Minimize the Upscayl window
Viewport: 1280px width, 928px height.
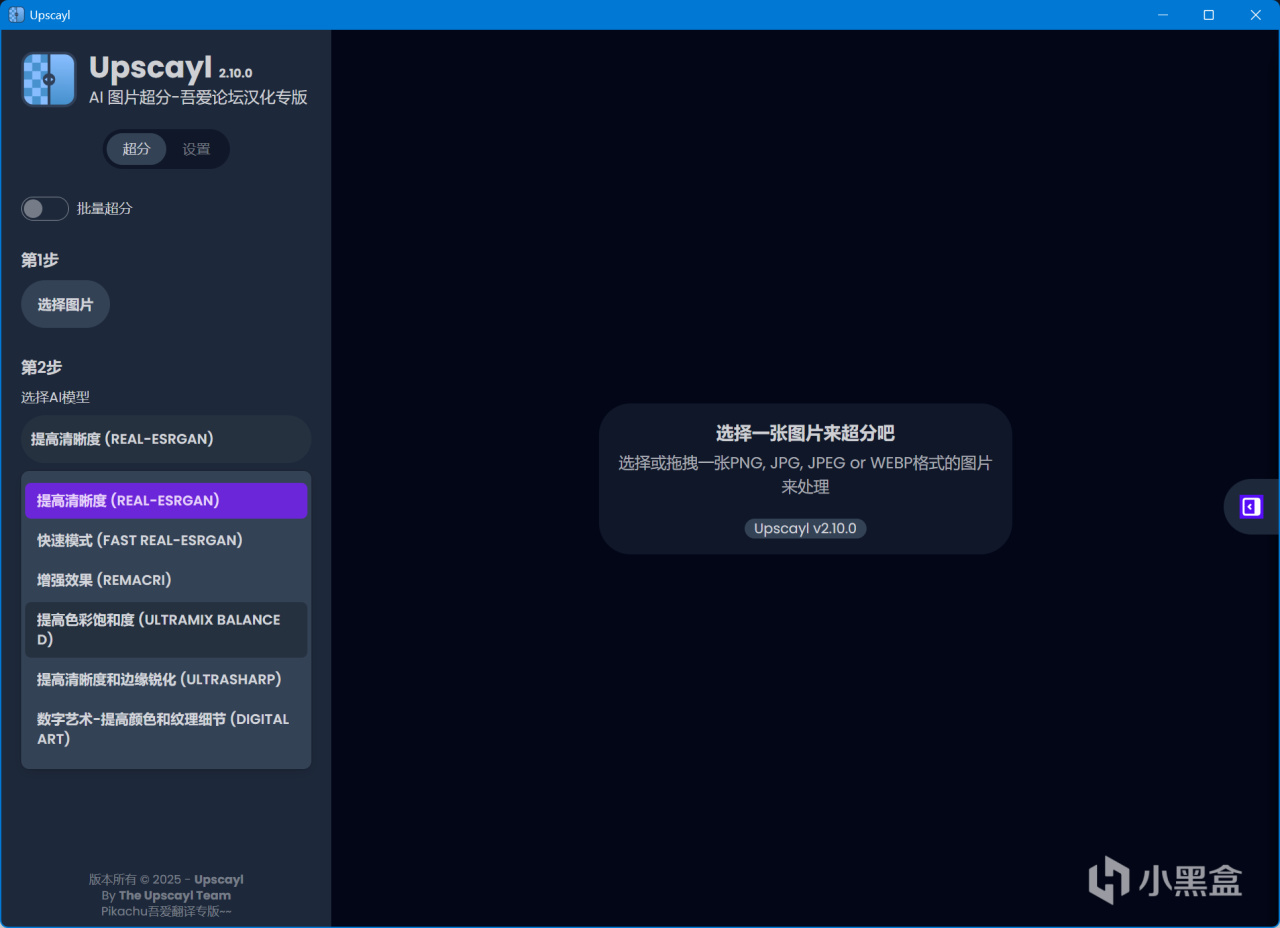point(1163,15)
